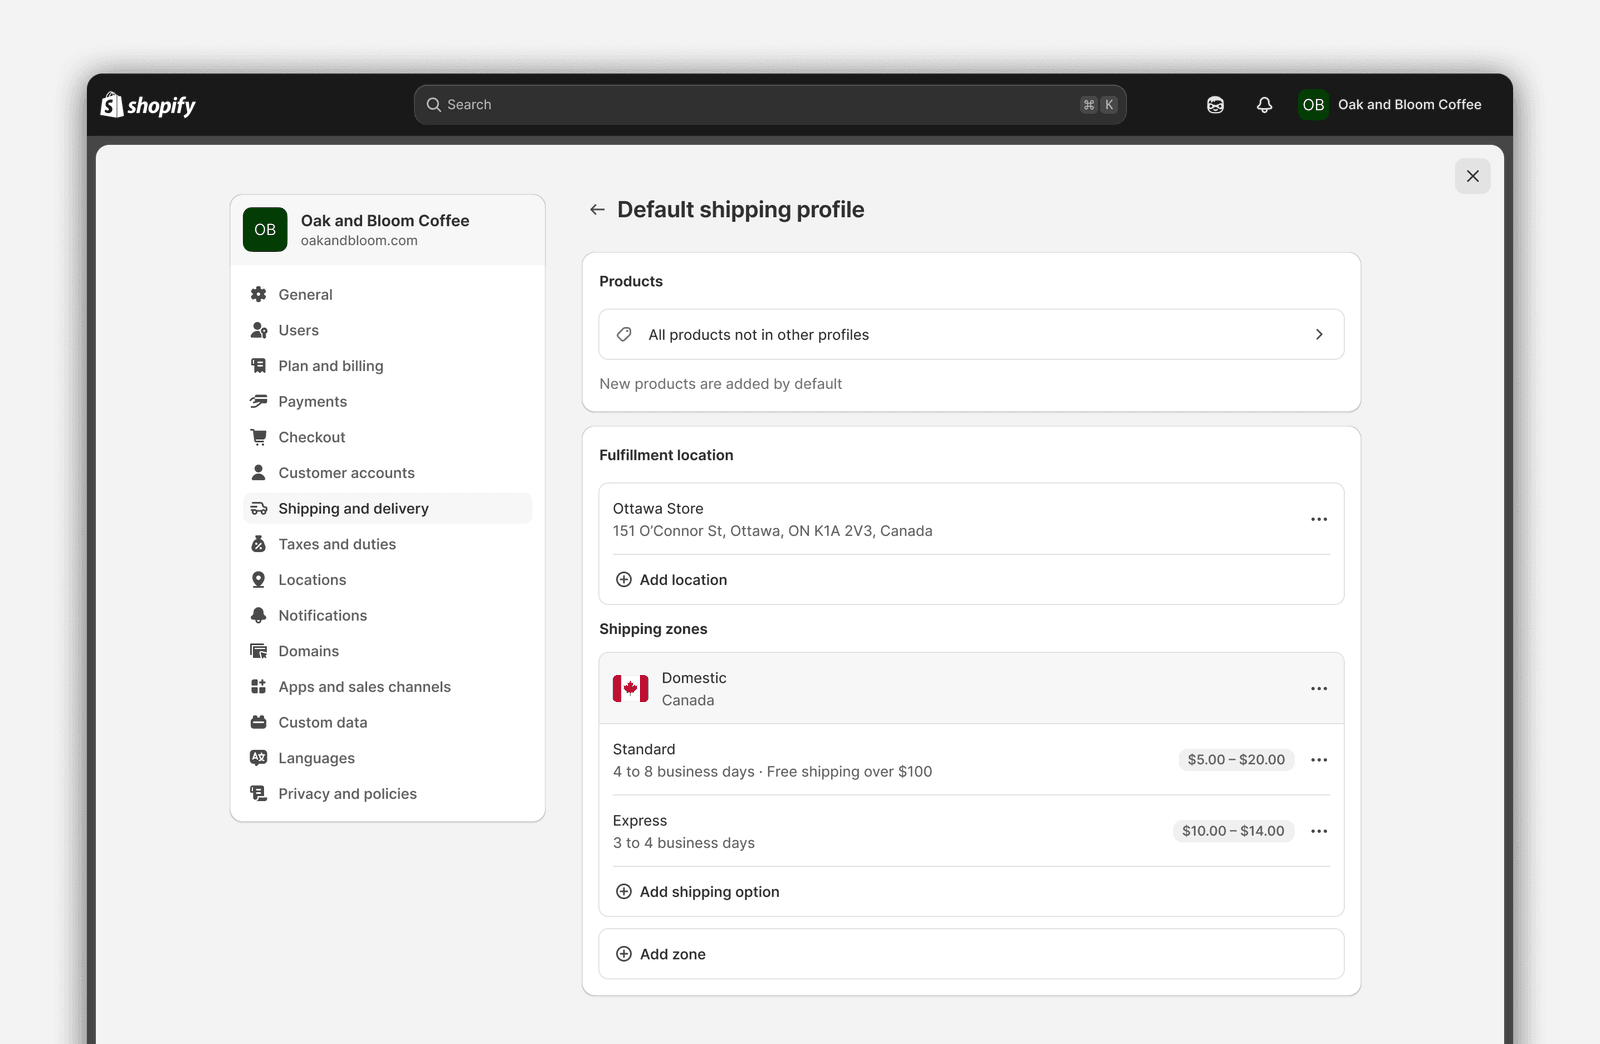The height and width of the screenshot is (1044, 1600).
Task: Click the plus icon next to Add location
Action: coord(624,580)
